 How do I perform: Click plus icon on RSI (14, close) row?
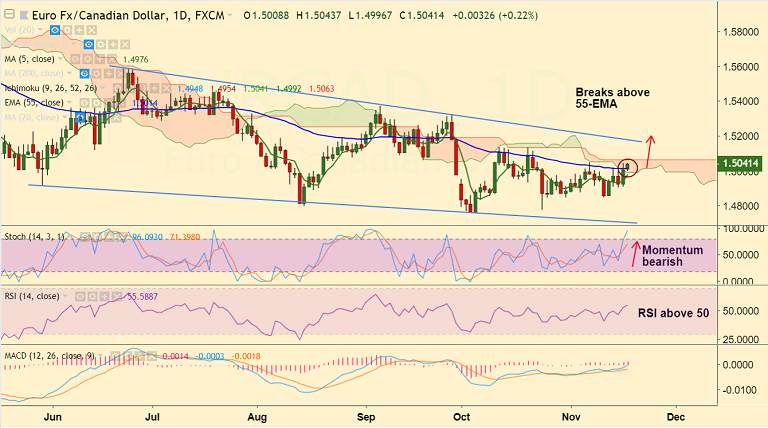104,297
